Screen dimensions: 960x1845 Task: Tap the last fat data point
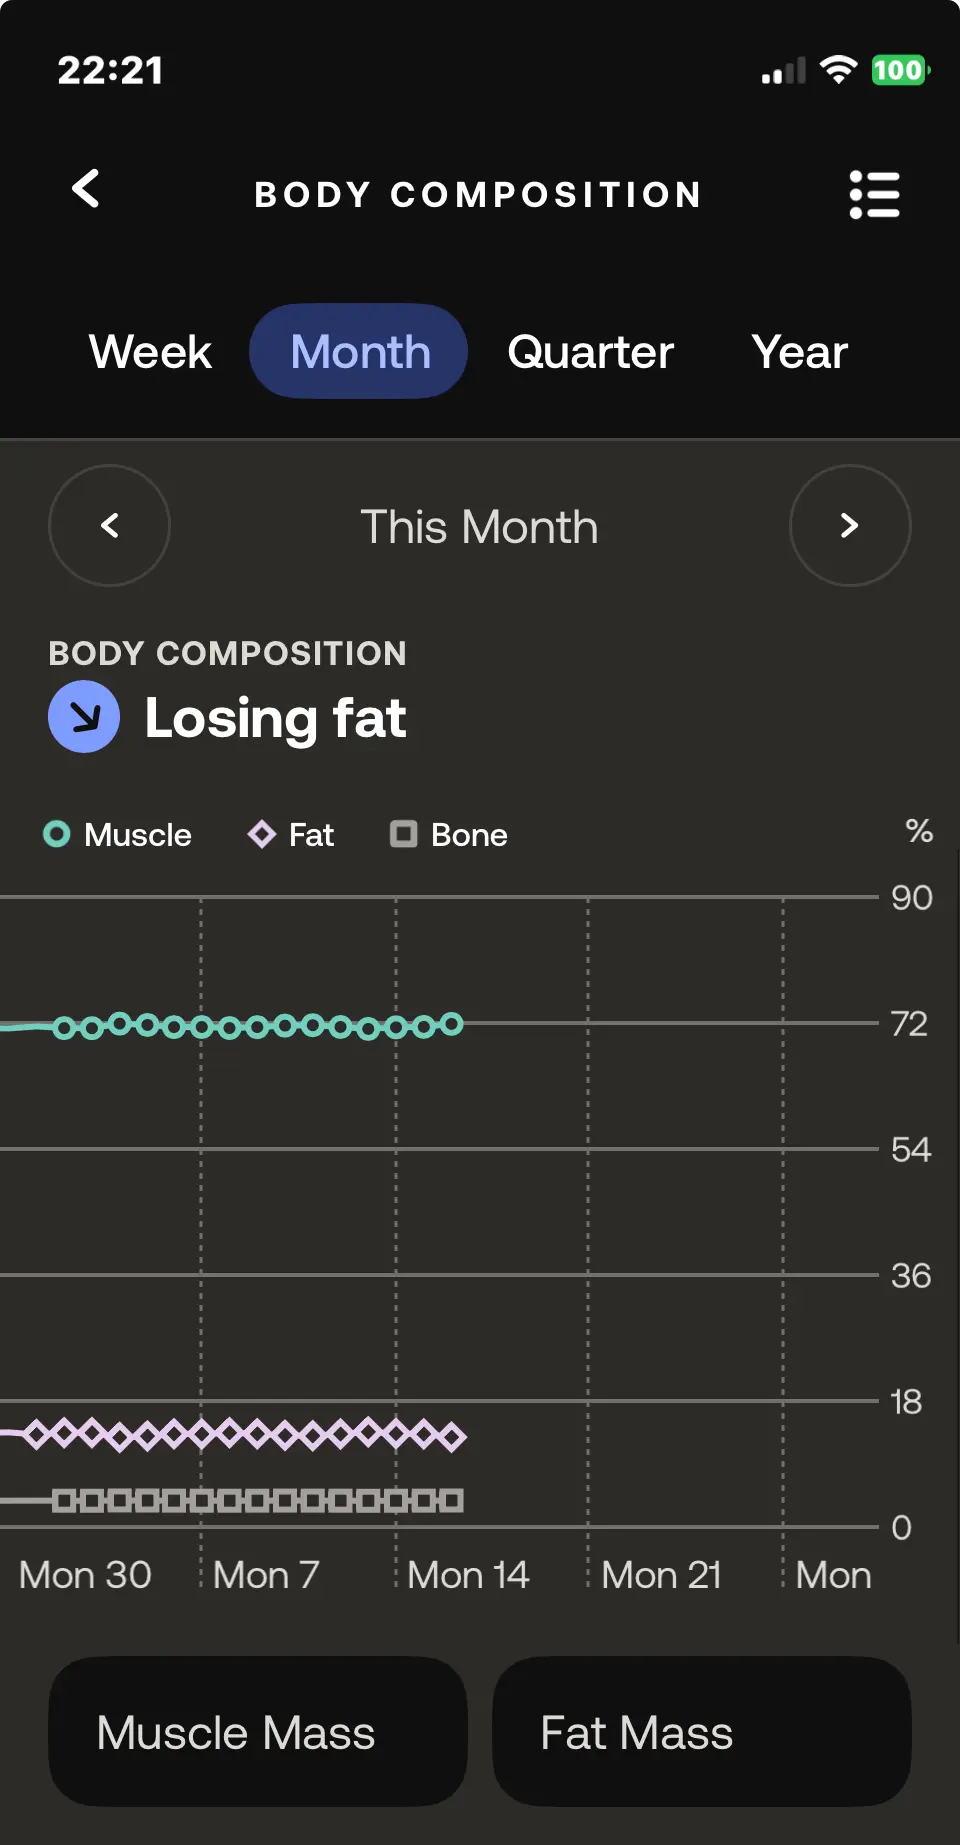[x=453, y=1437]
